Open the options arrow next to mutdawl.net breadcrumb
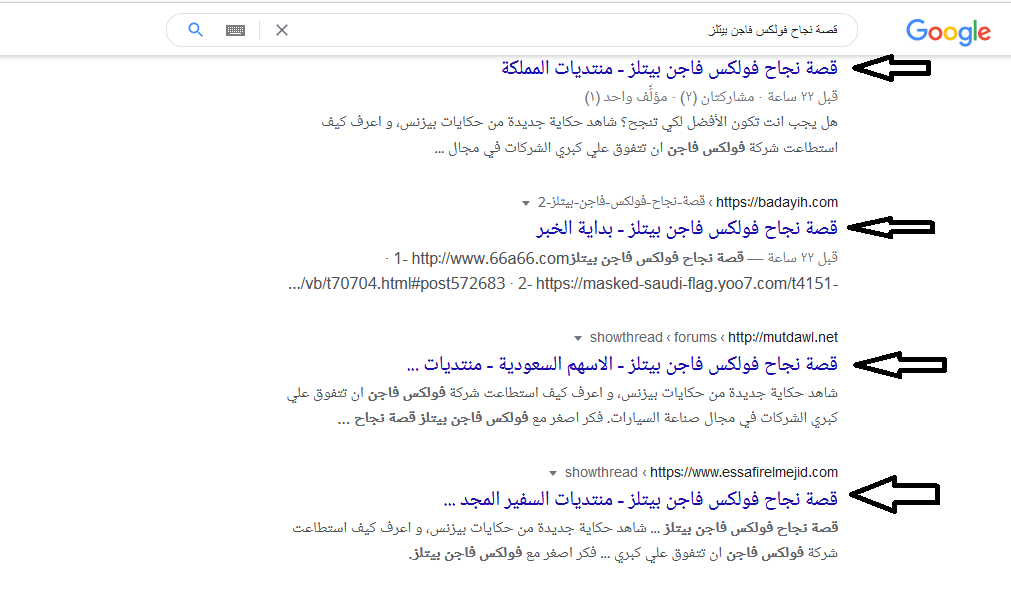The width and height of the screenshot is (1011, 591). click(x=578, y=337)
